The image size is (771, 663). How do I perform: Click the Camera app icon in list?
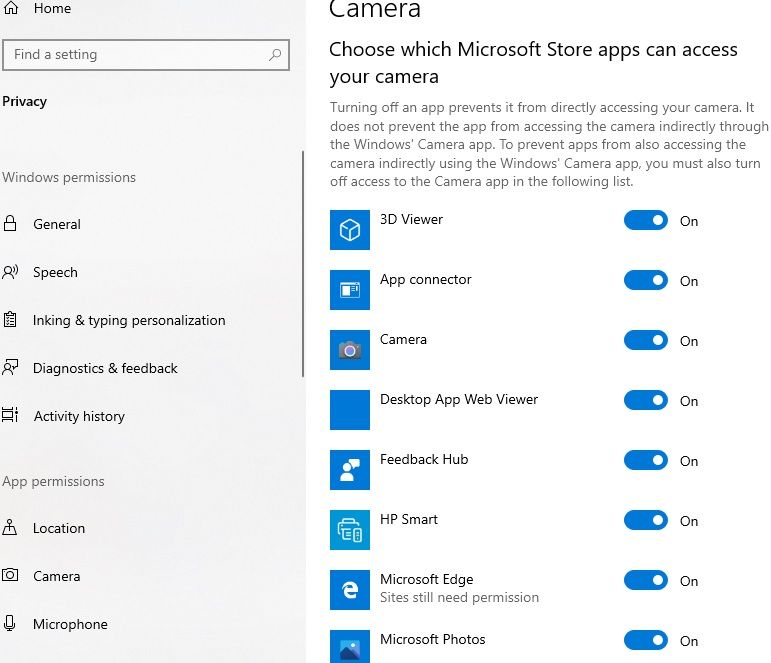click(x=350, y=350)
